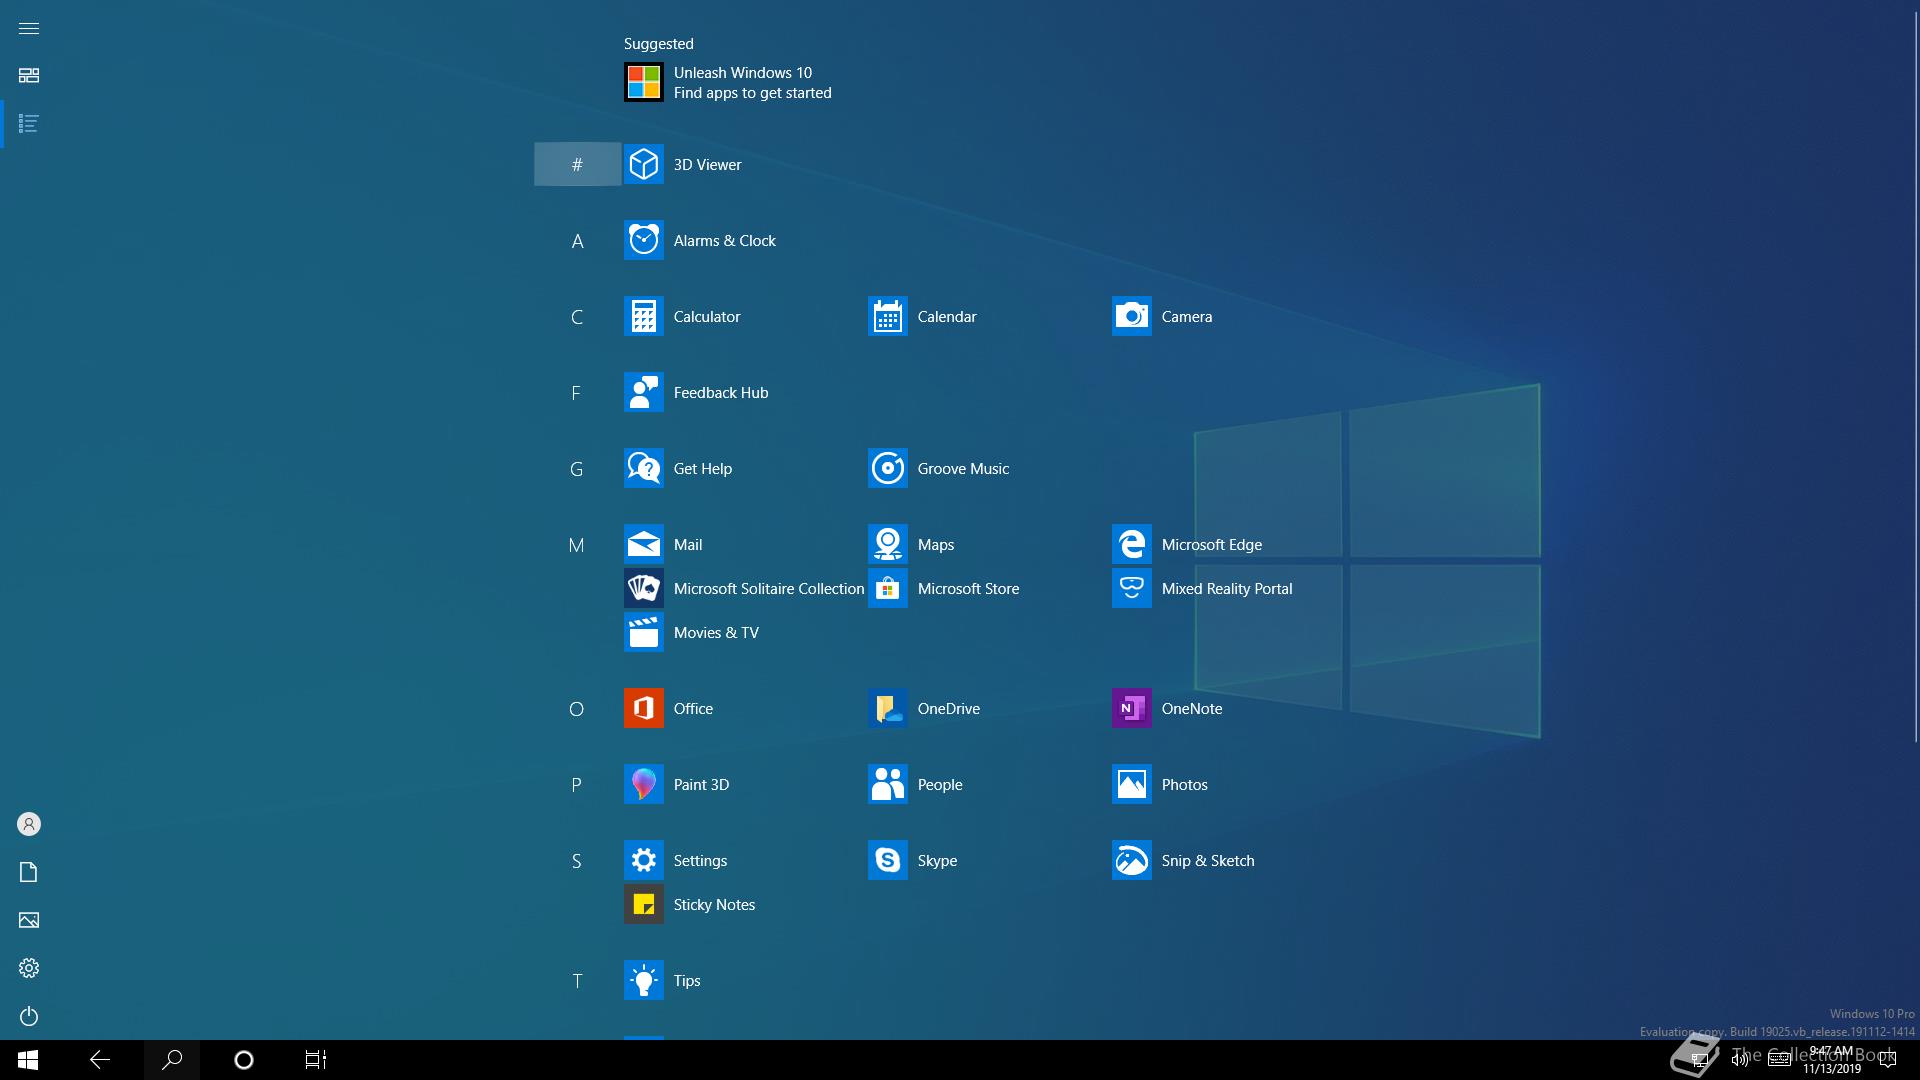This screenshot has width=1920, height=1080.
Task: Open Pictures from the sidebar
Action: click(x=29, y=920)
